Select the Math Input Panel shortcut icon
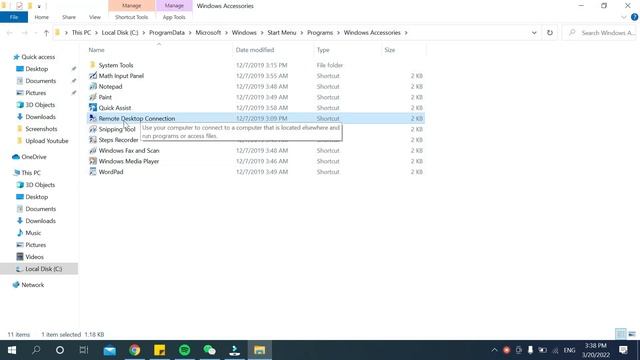Viewport: 640px width, 360px height. [93, 76]
